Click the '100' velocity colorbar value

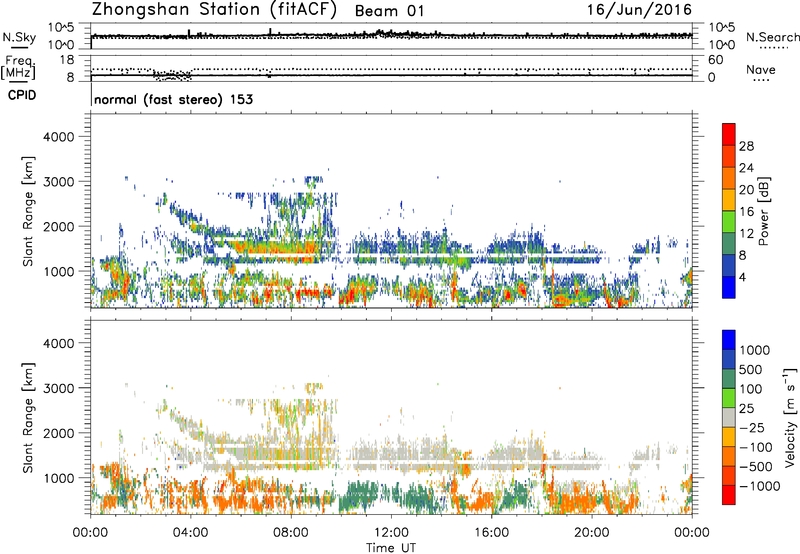tap(753, 389)
